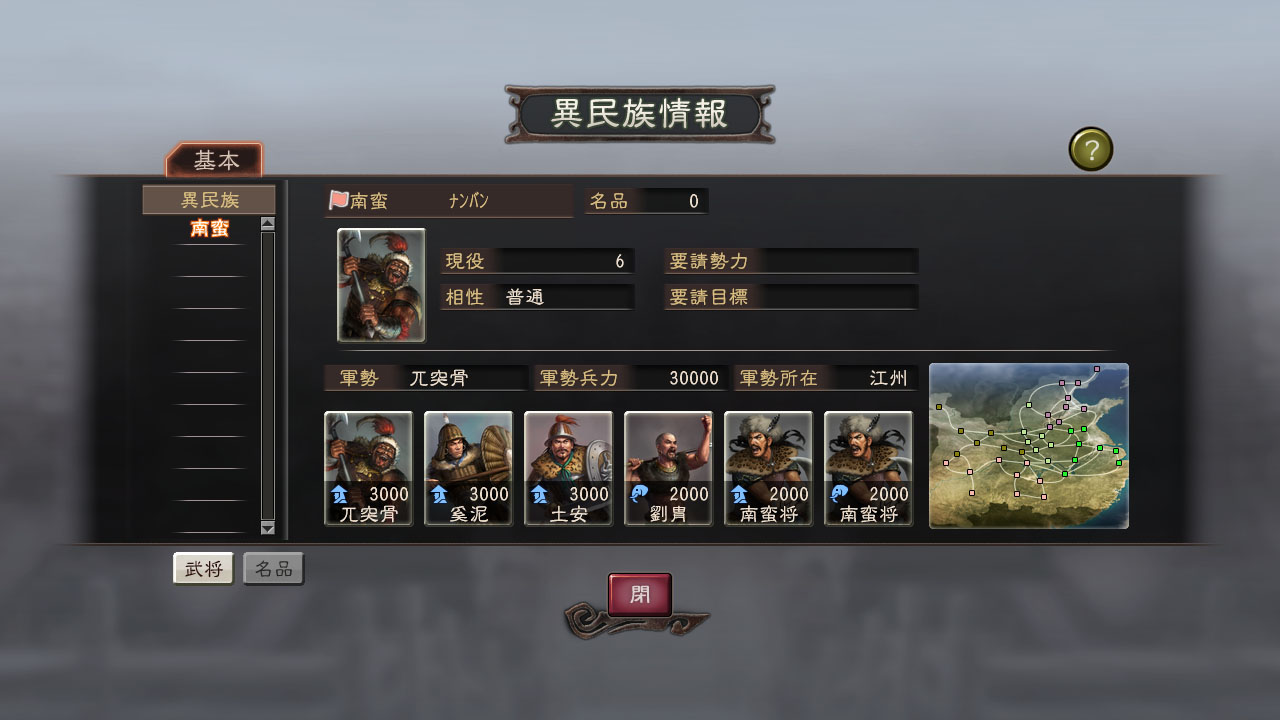Open the China minimap
Viewport: 1280px width, 720px height.
[1029, 446]
